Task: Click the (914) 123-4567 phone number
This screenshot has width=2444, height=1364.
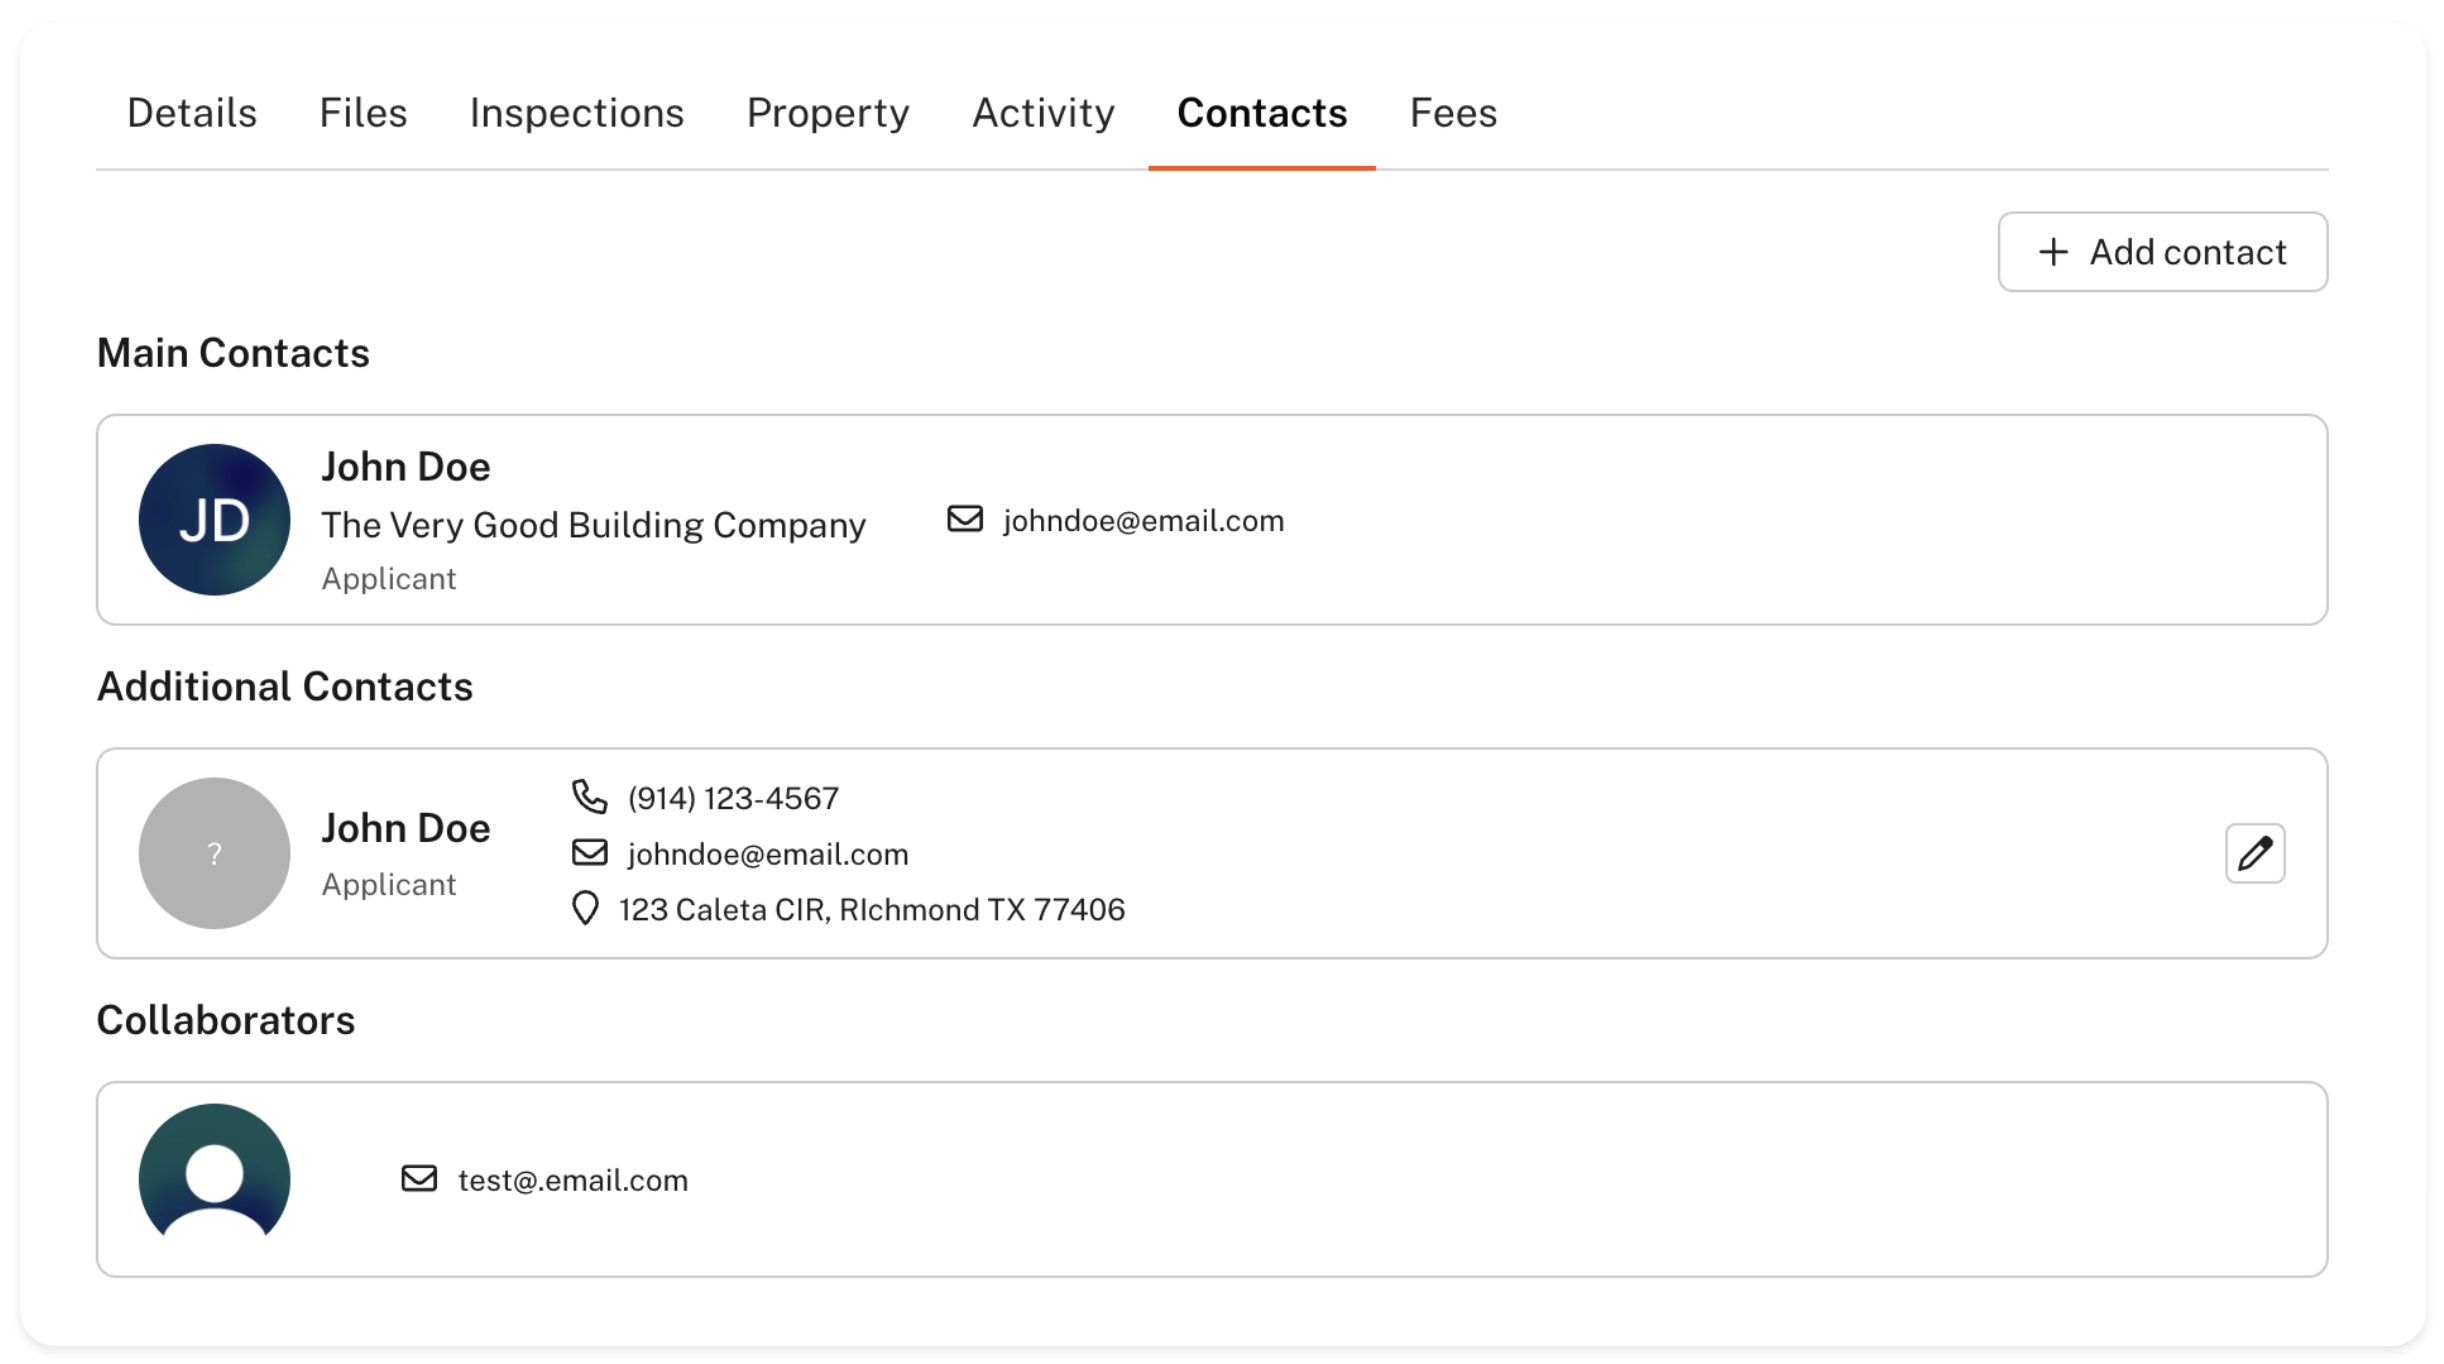Action: coord(733,798)
